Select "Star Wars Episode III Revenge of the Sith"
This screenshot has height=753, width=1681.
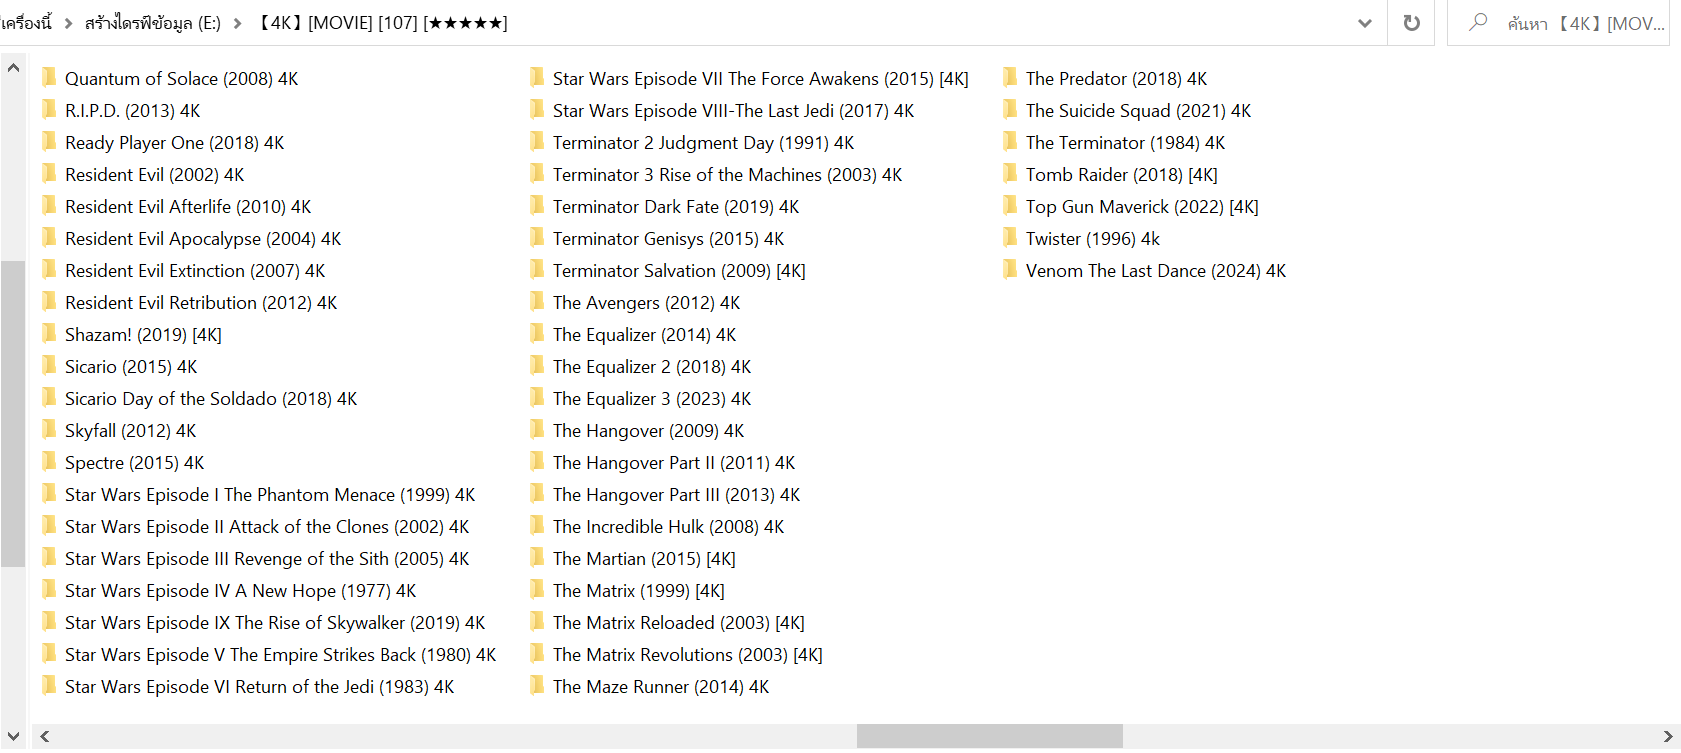click(x=267, y=559)
